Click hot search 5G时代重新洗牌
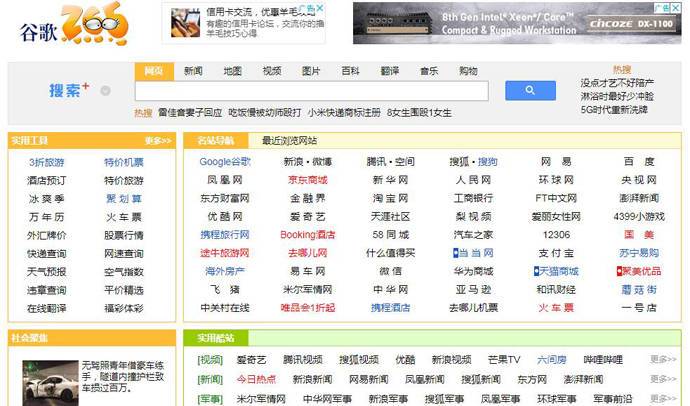The height and width of the screenshot is (406, 690). pyautogui.click(x=614, y=110)
